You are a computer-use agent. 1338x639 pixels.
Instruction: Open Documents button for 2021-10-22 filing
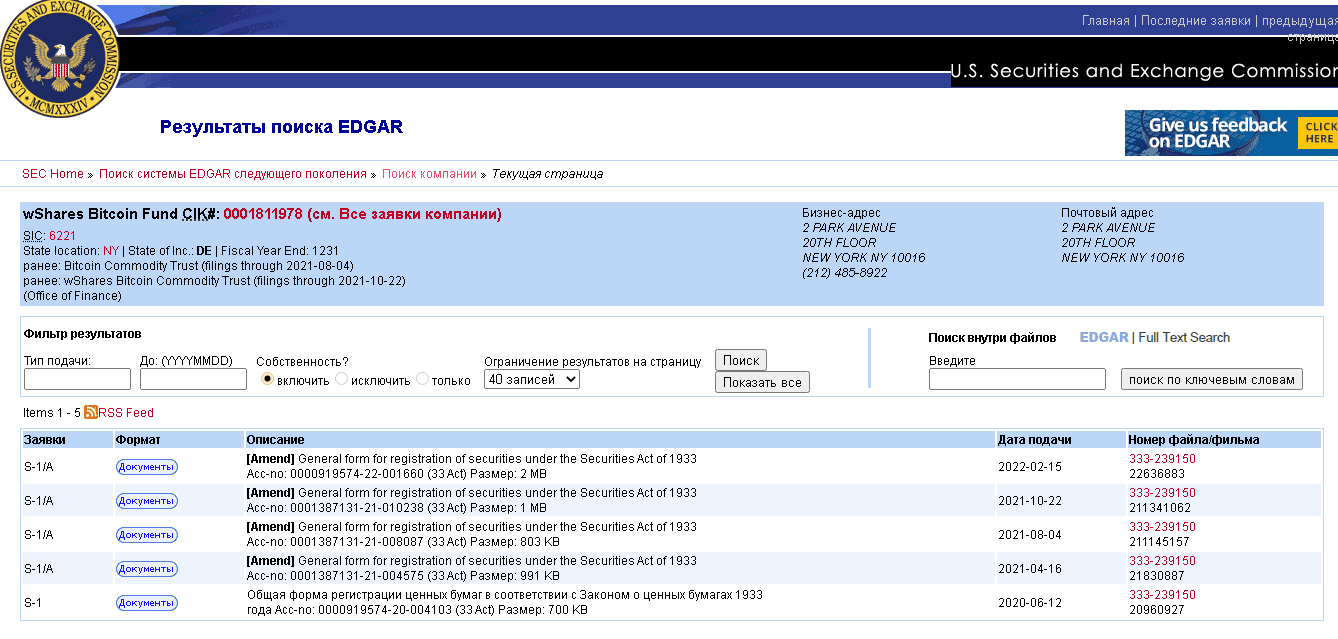(x=146, y=501)
